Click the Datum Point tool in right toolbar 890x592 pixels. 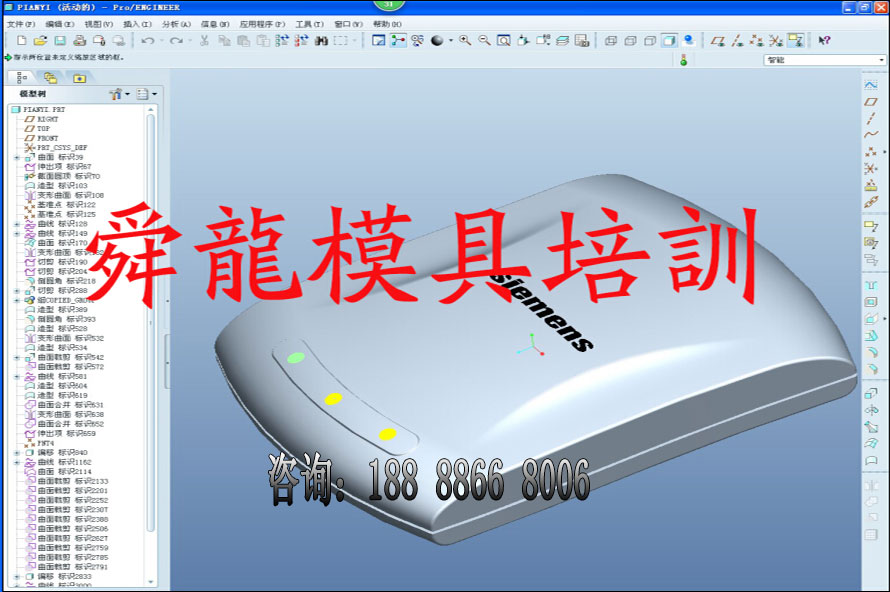tap(871, 152)
